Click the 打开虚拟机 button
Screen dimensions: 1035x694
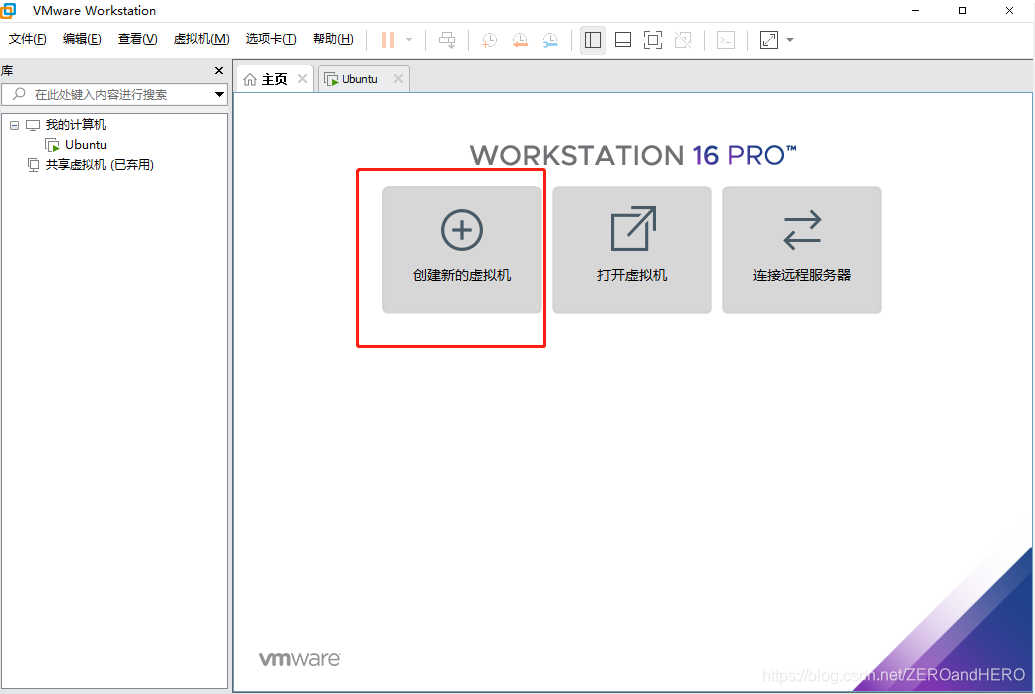[632, 250]
